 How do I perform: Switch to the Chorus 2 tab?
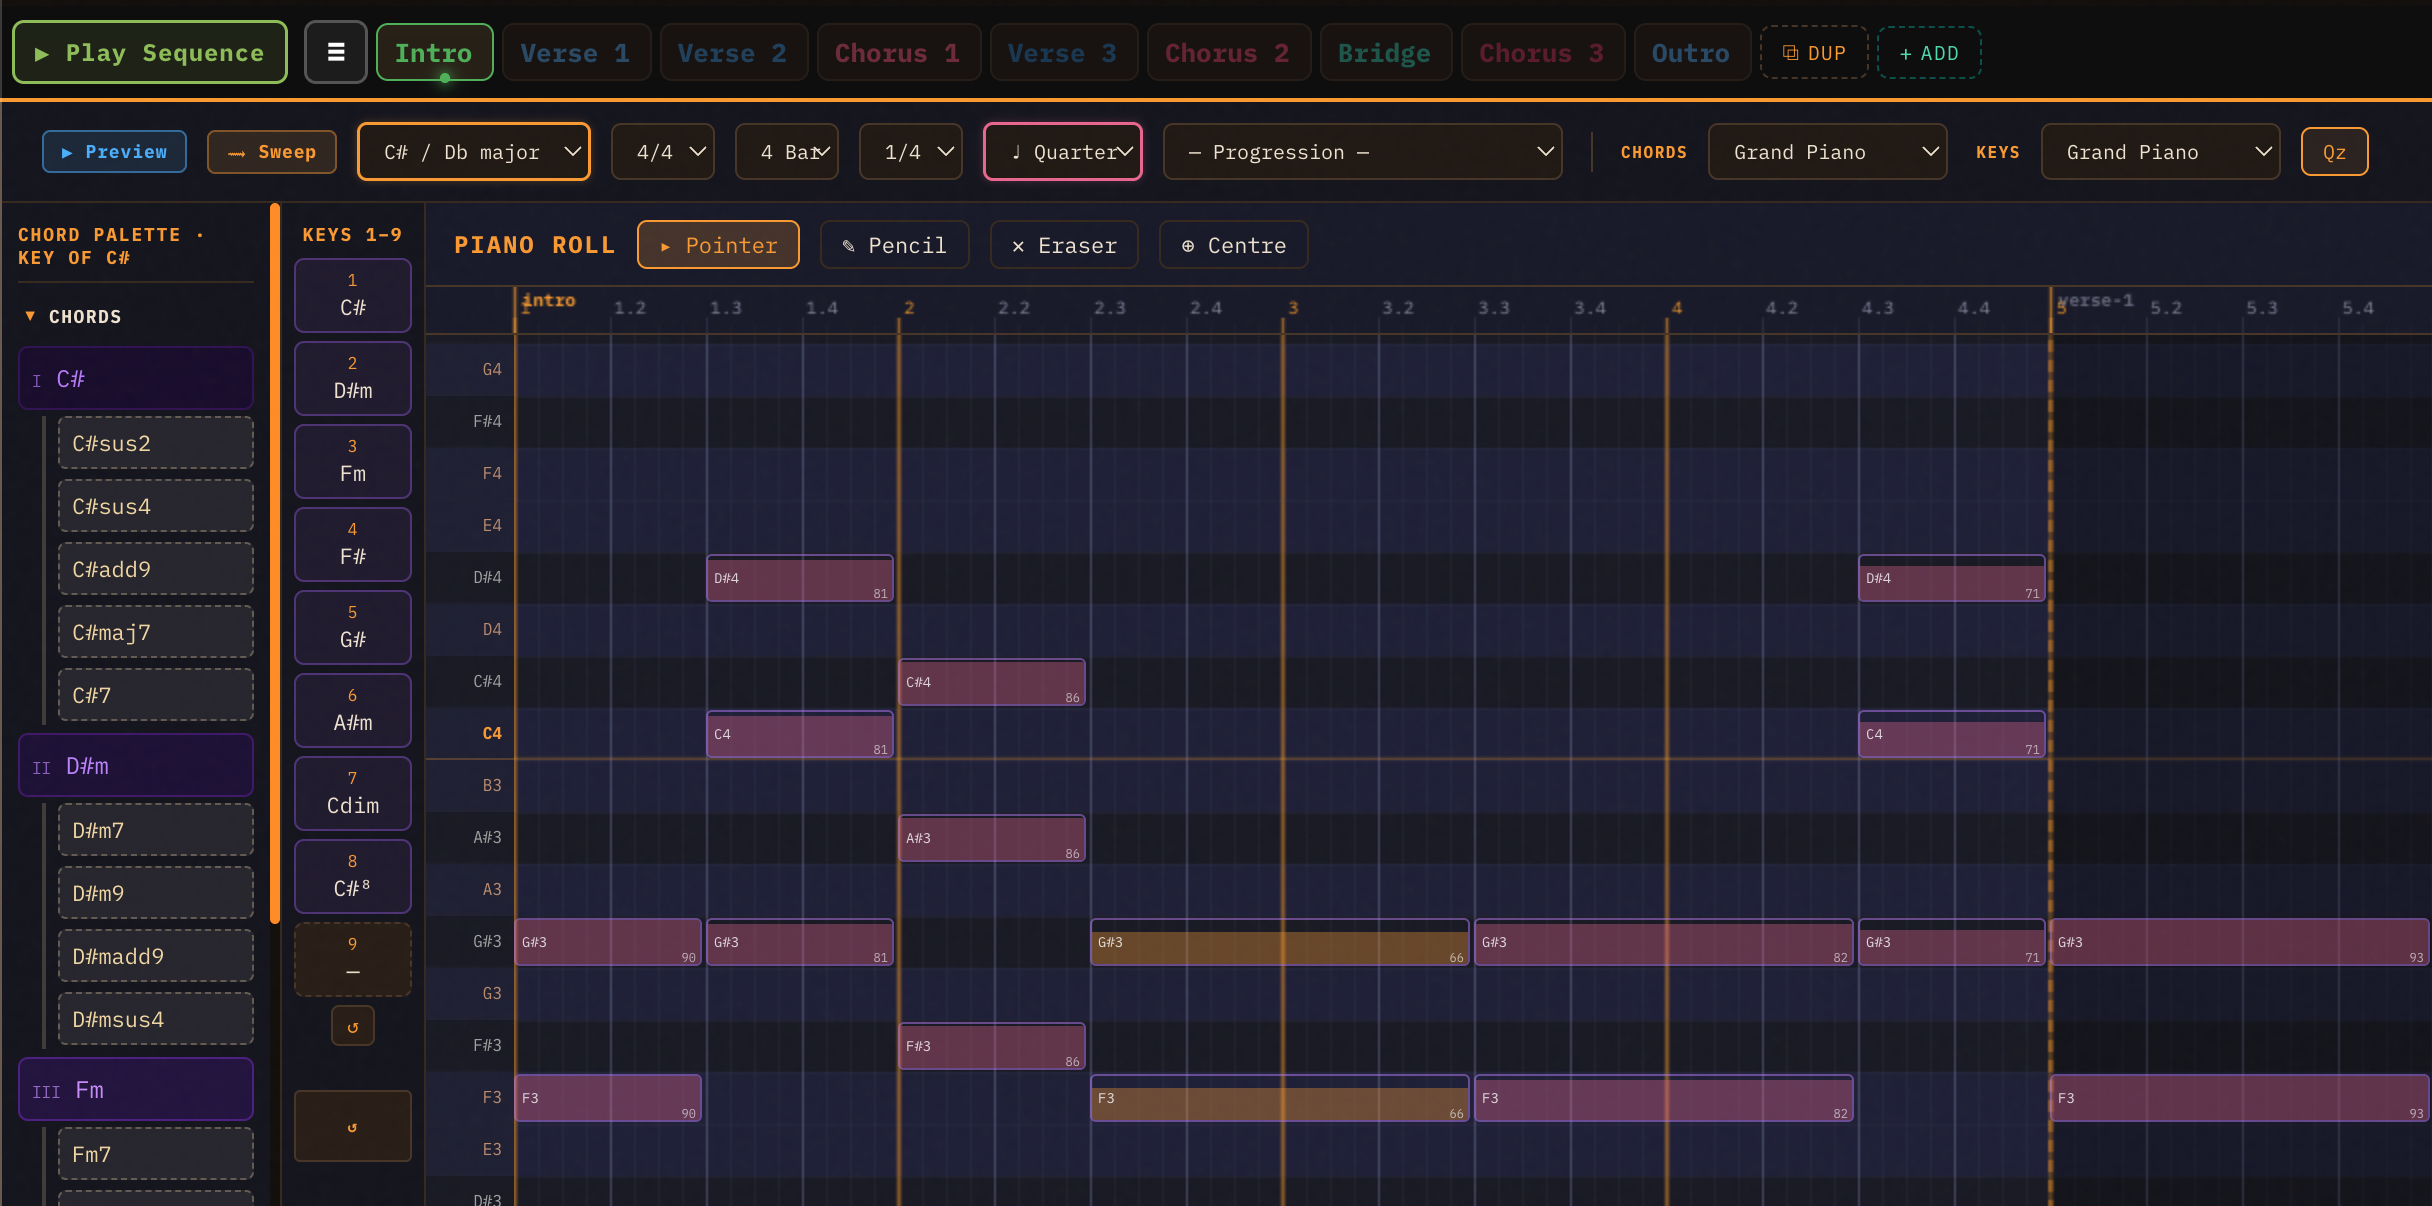1228,53
